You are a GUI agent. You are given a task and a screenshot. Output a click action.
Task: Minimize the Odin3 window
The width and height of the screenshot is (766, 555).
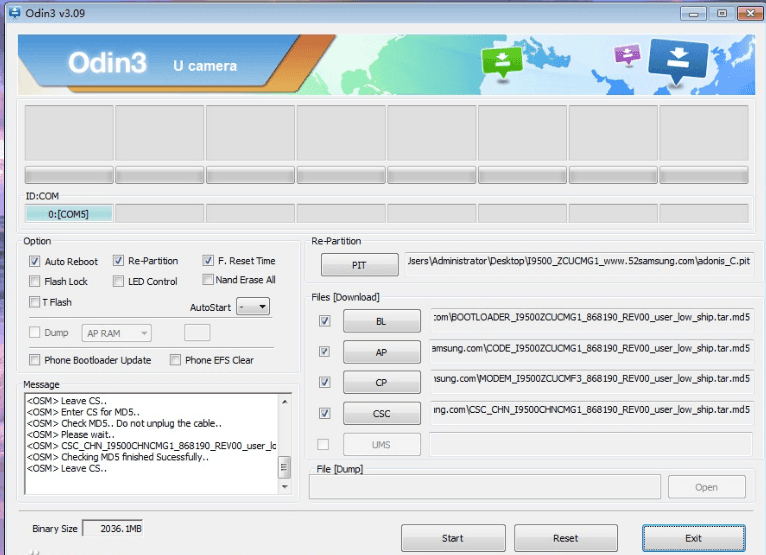(694, 14)
